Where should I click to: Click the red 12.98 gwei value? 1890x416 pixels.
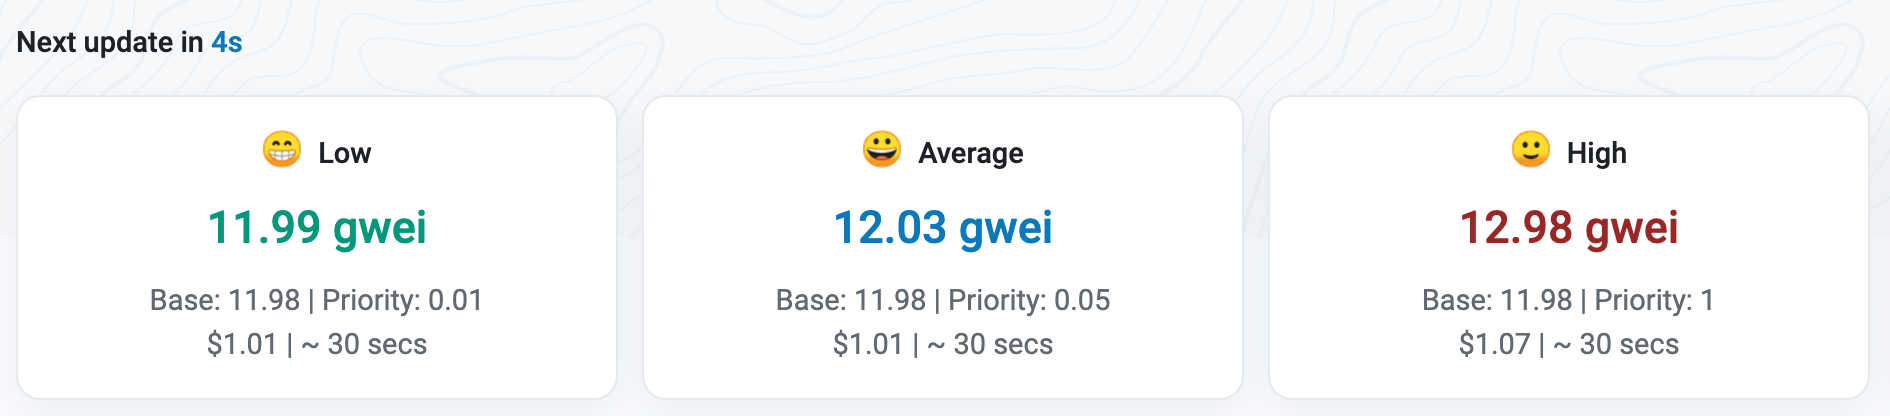click(1569, 228)
